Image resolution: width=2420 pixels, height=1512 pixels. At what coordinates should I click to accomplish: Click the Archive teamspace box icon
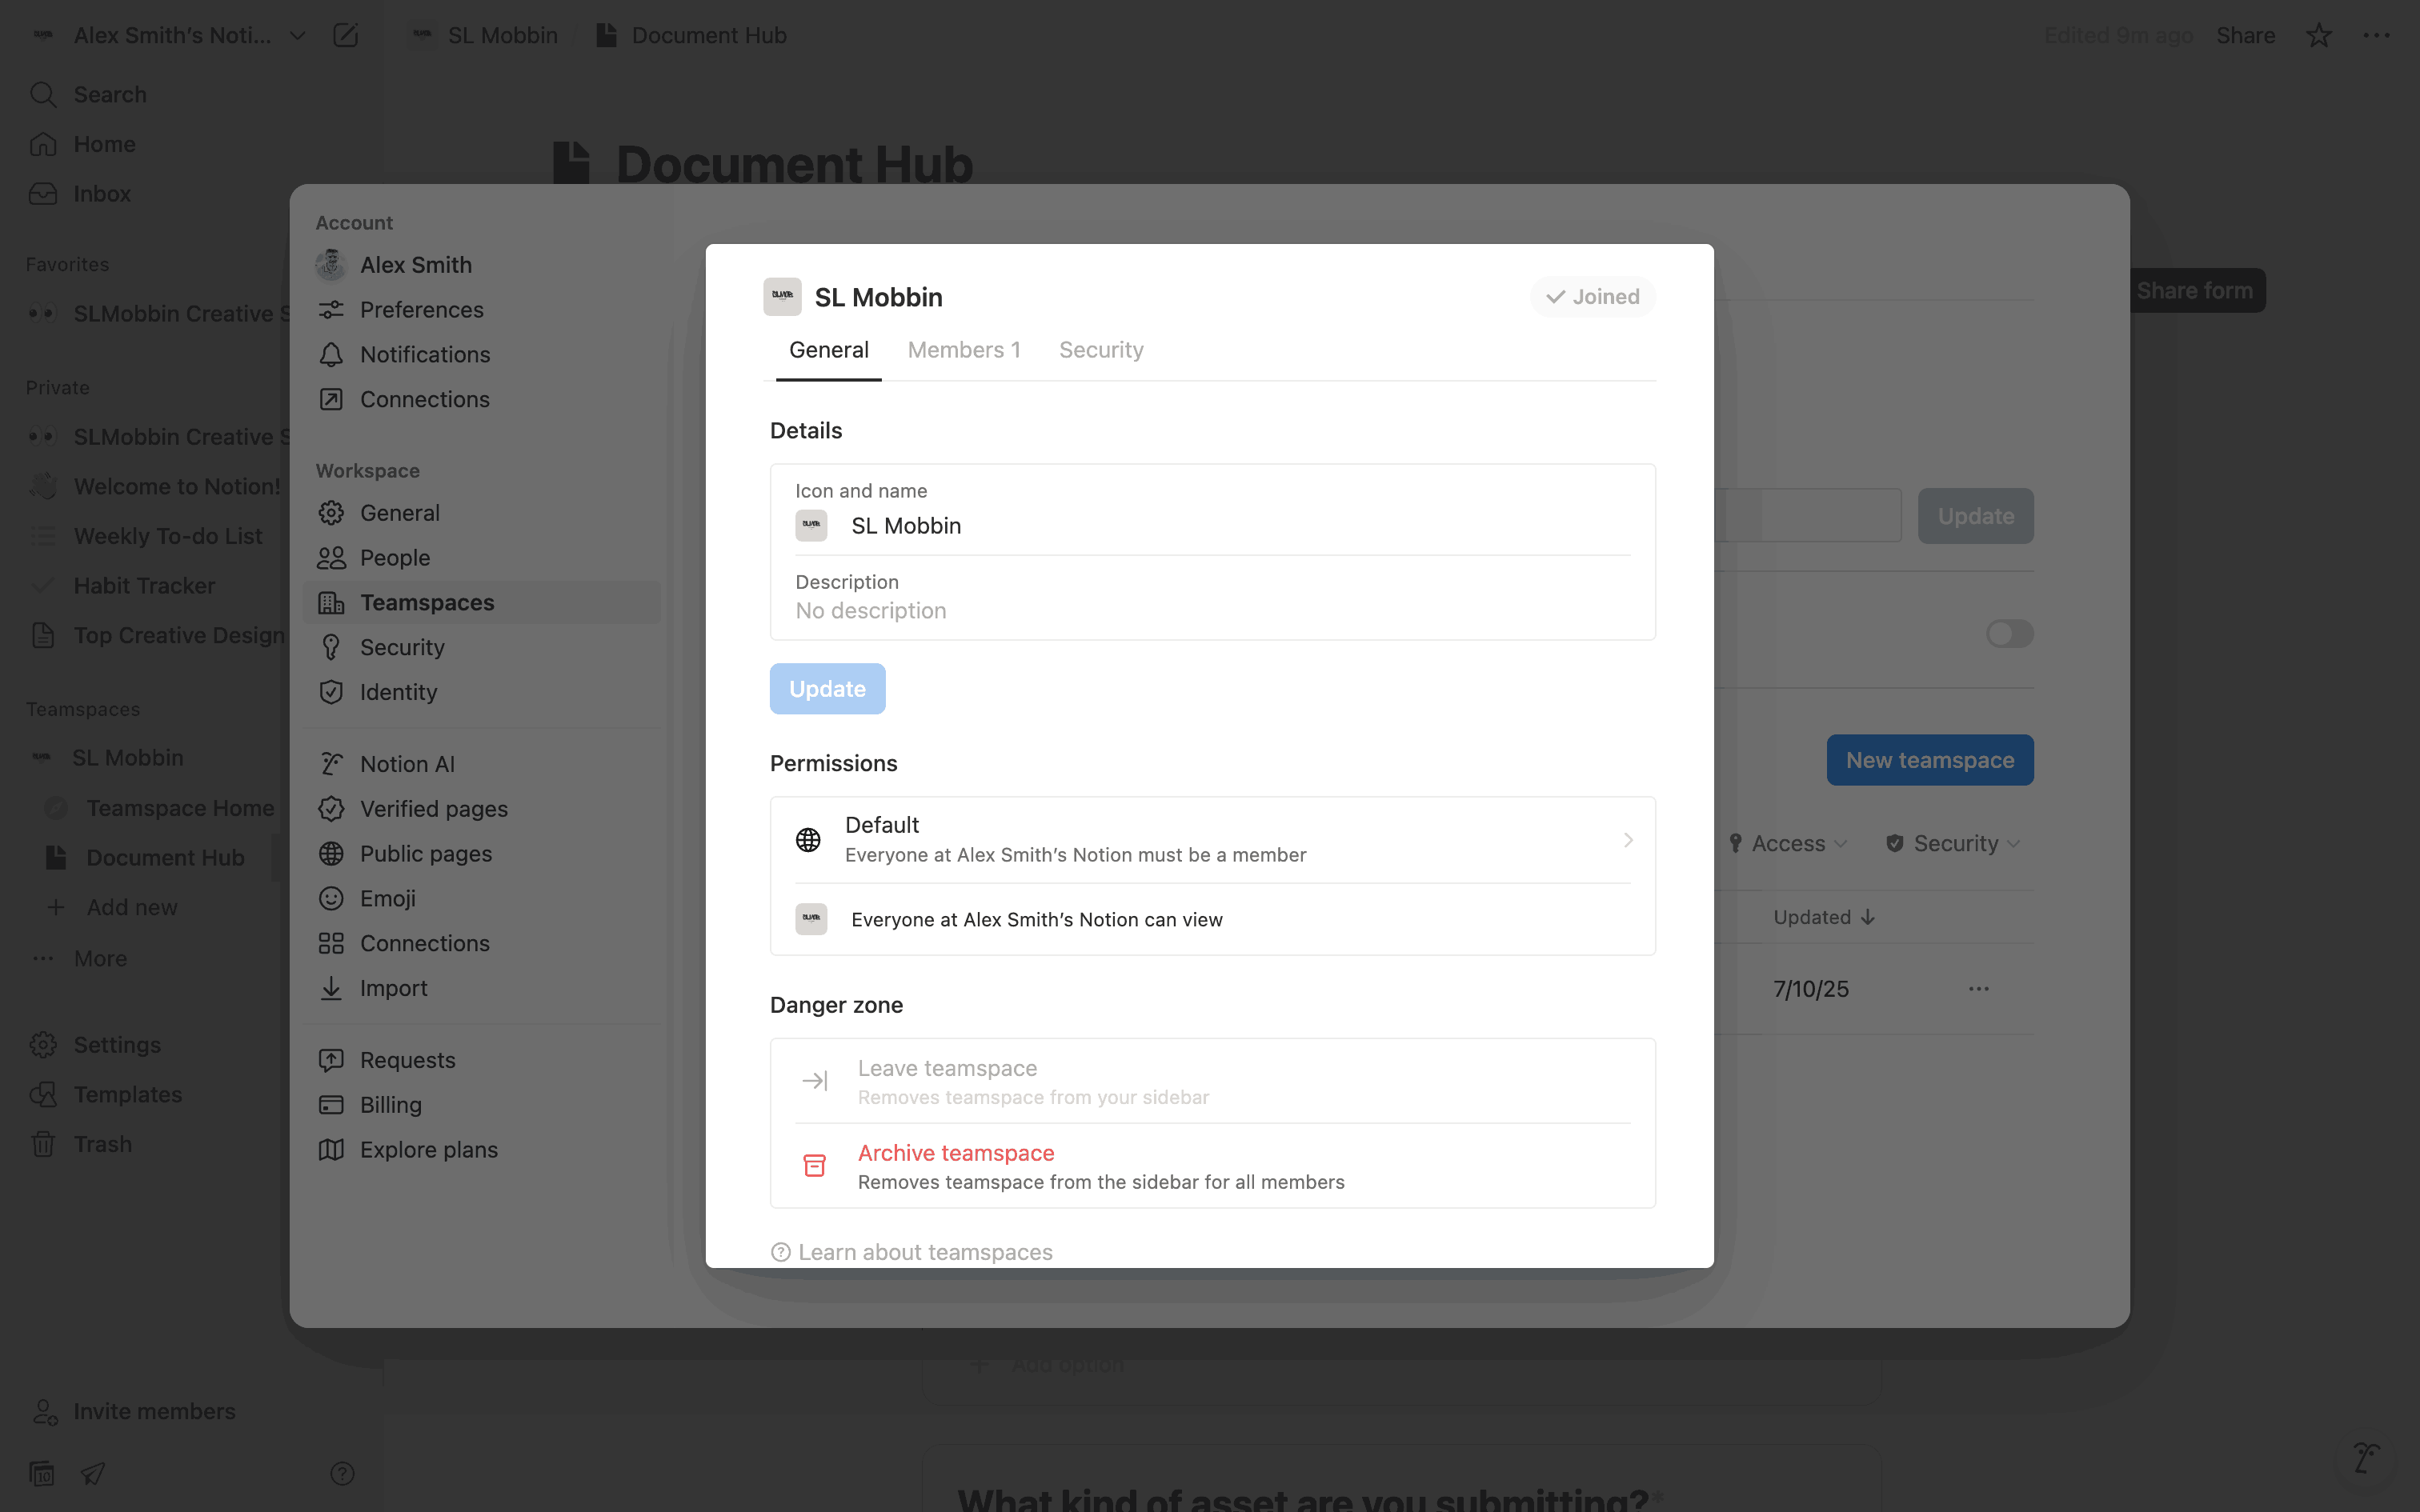tap(814, 1166)
